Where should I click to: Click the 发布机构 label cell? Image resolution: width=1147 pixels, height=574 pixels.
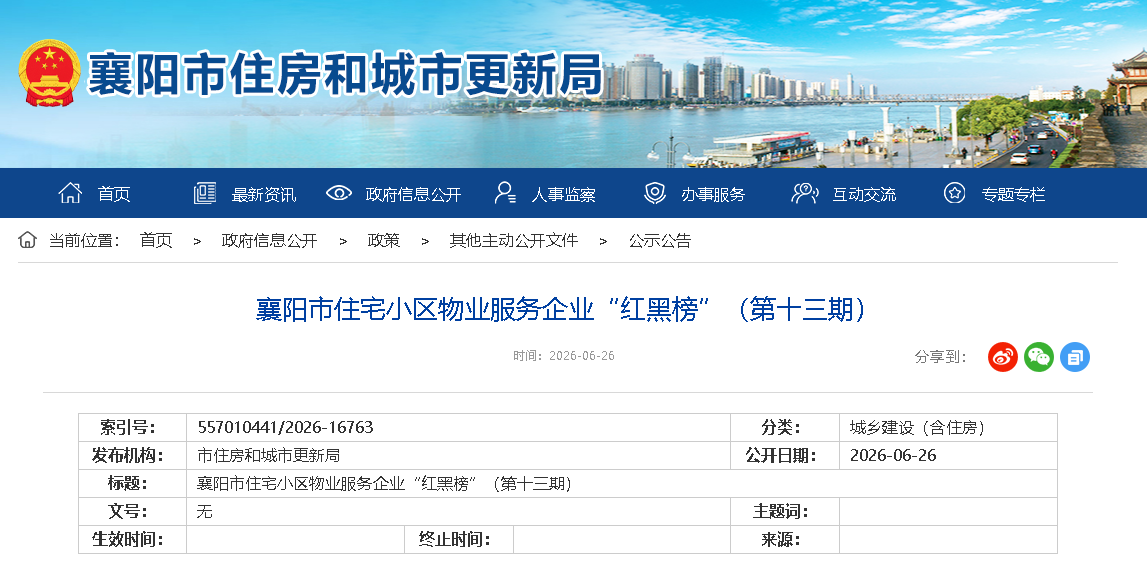tap(132, 456)
